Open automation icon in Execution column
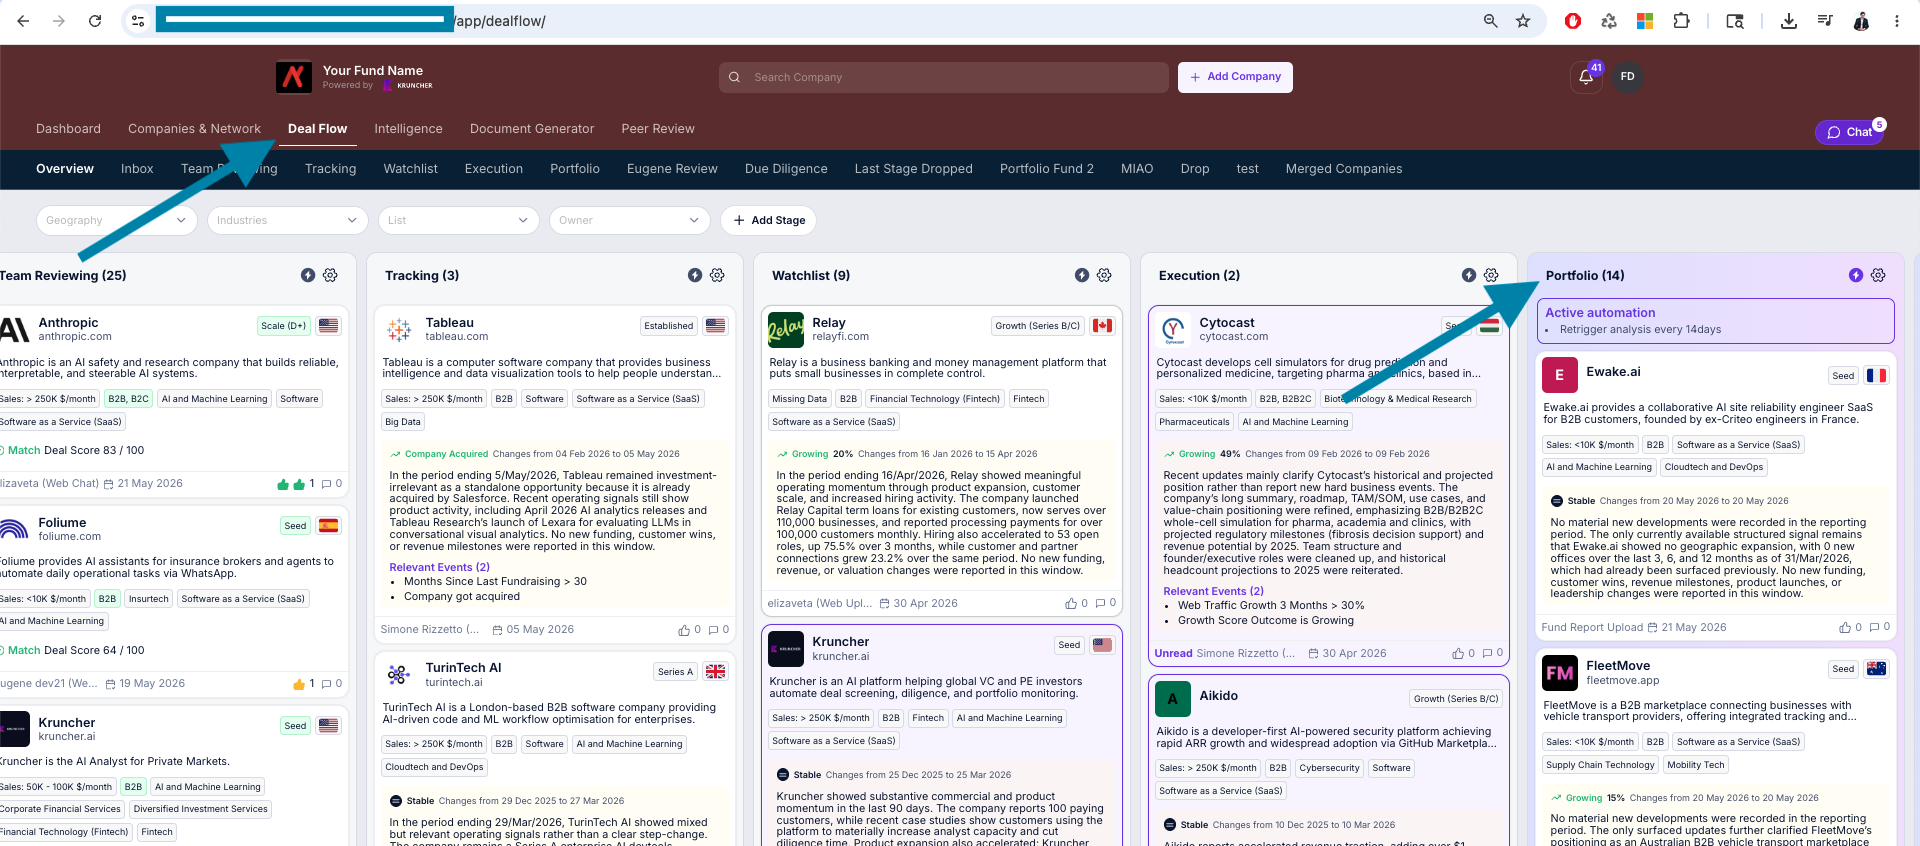 click(x=1469, y=275)
